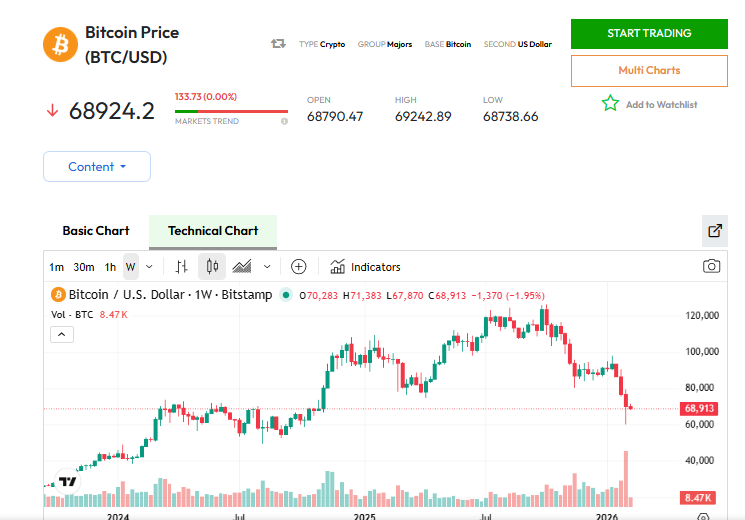Select the 1m timeframe
The height and width of the screenshot is (520, 745).
tap(56, 267)
